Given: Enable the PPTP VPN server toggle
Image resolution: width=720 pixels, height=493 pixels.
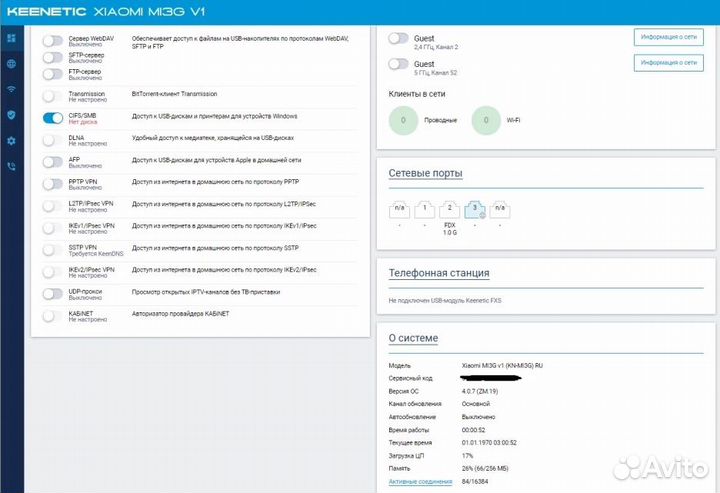Looking at the screenshot, I should click(x=52, y=183).
